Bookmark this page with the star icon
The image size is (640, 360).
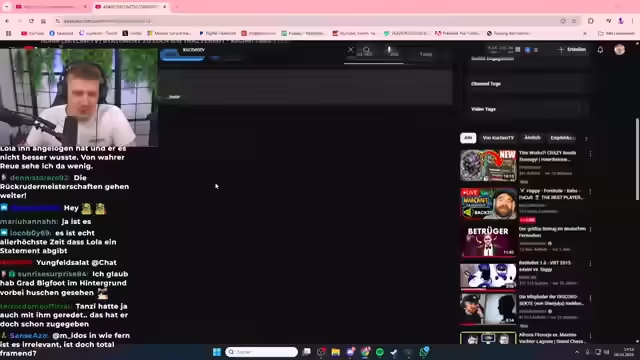coord(574,21)
